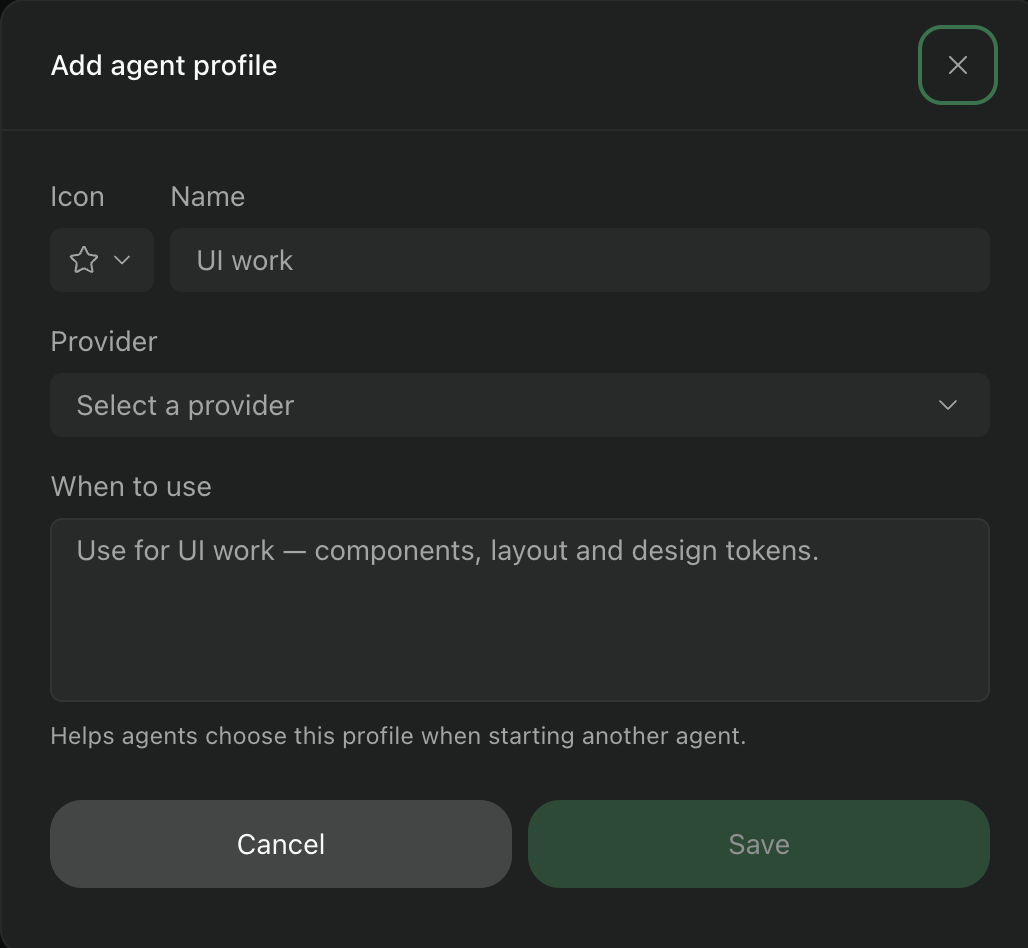
Task: Close the Add agent profile dialog
Action: 957,65
